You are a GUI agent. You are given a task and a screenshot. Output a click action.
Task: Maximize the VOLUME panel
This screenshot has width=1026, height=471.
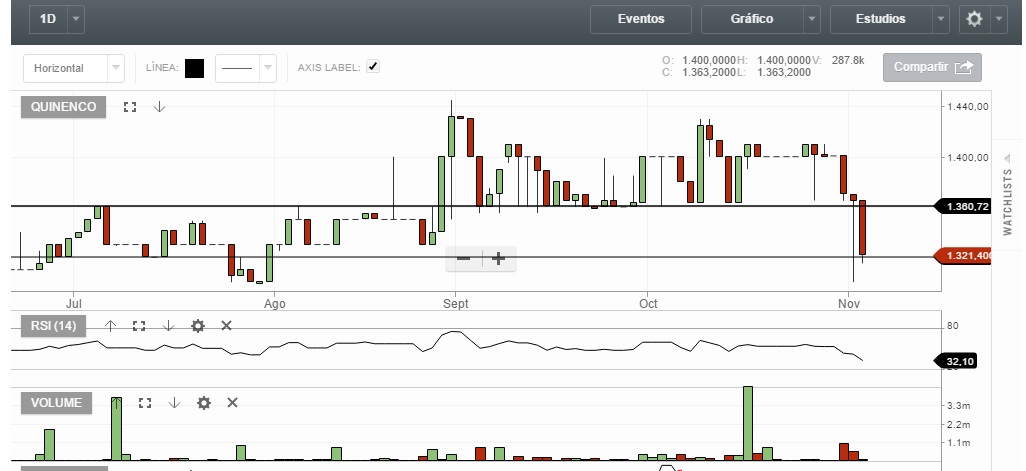[x=145, y=403]
